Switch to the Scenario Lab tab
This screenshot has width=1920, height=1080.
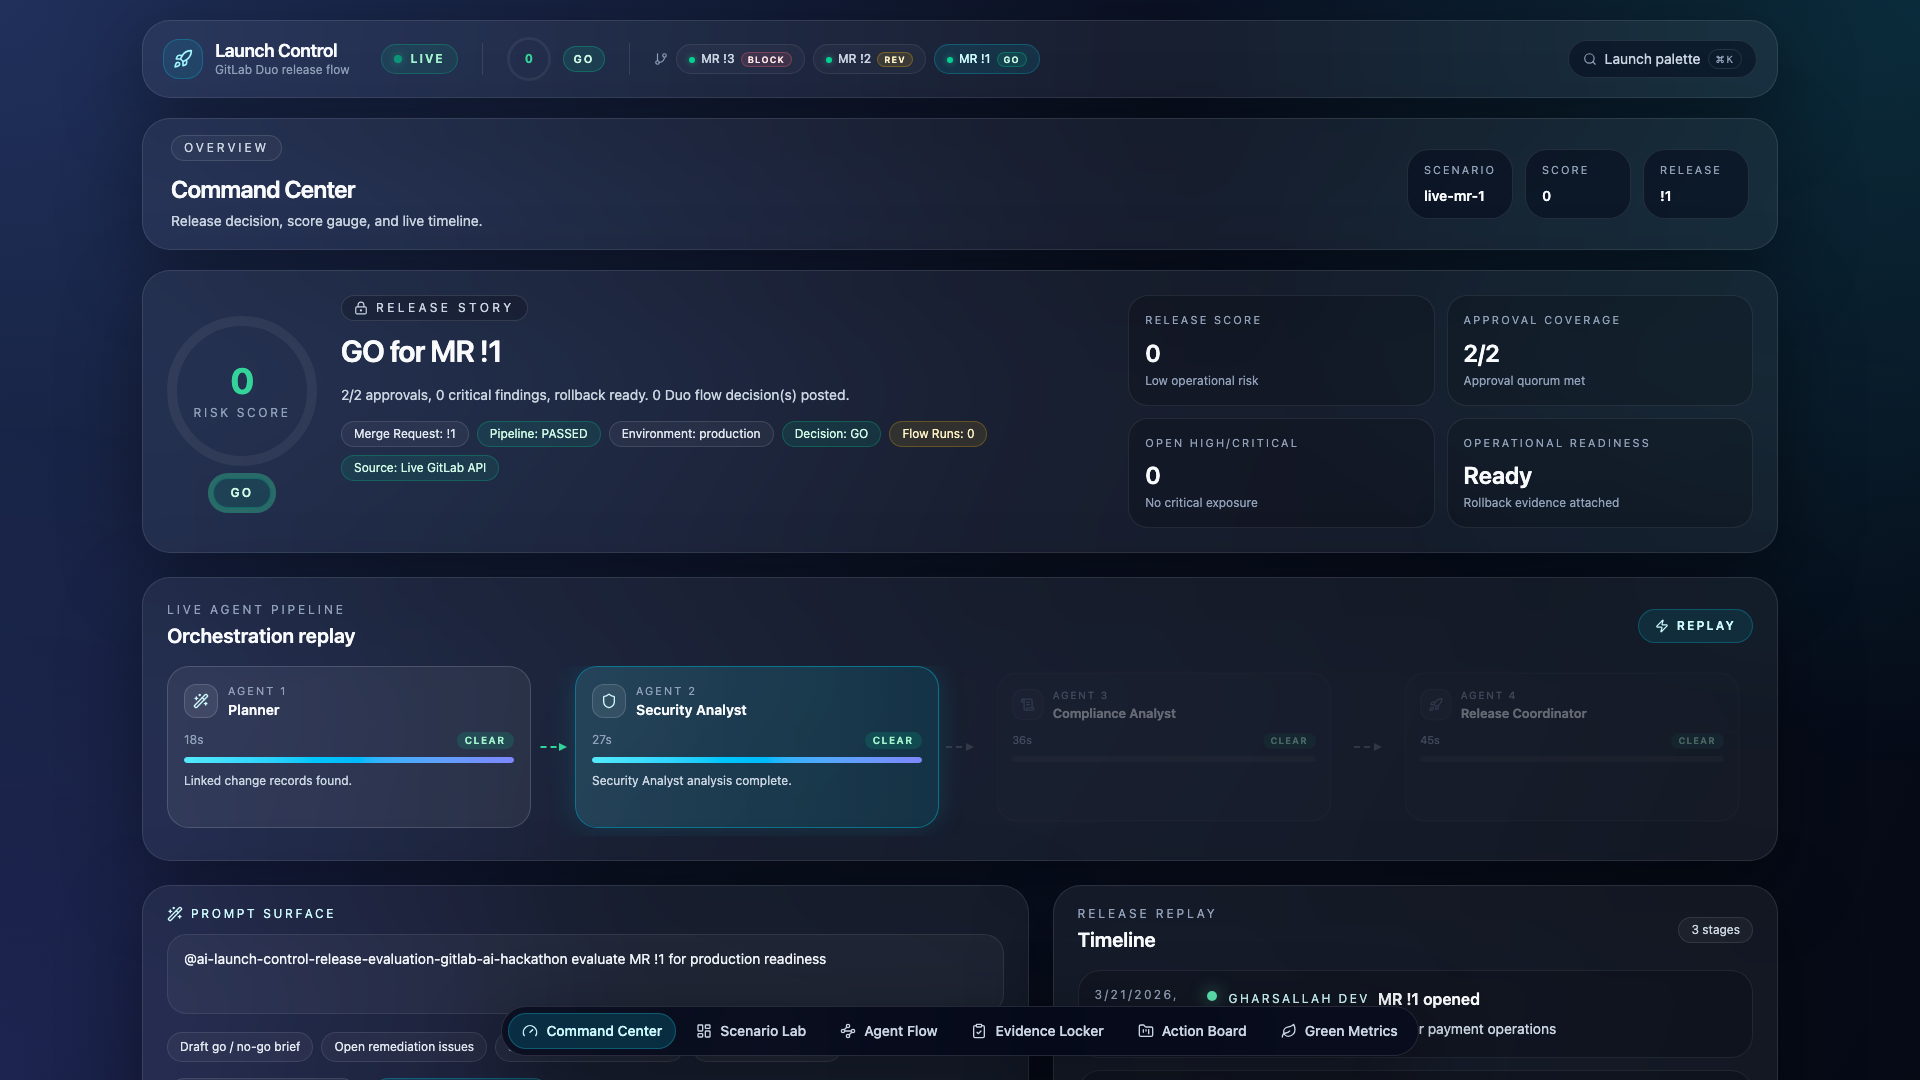click(751, 1031)
